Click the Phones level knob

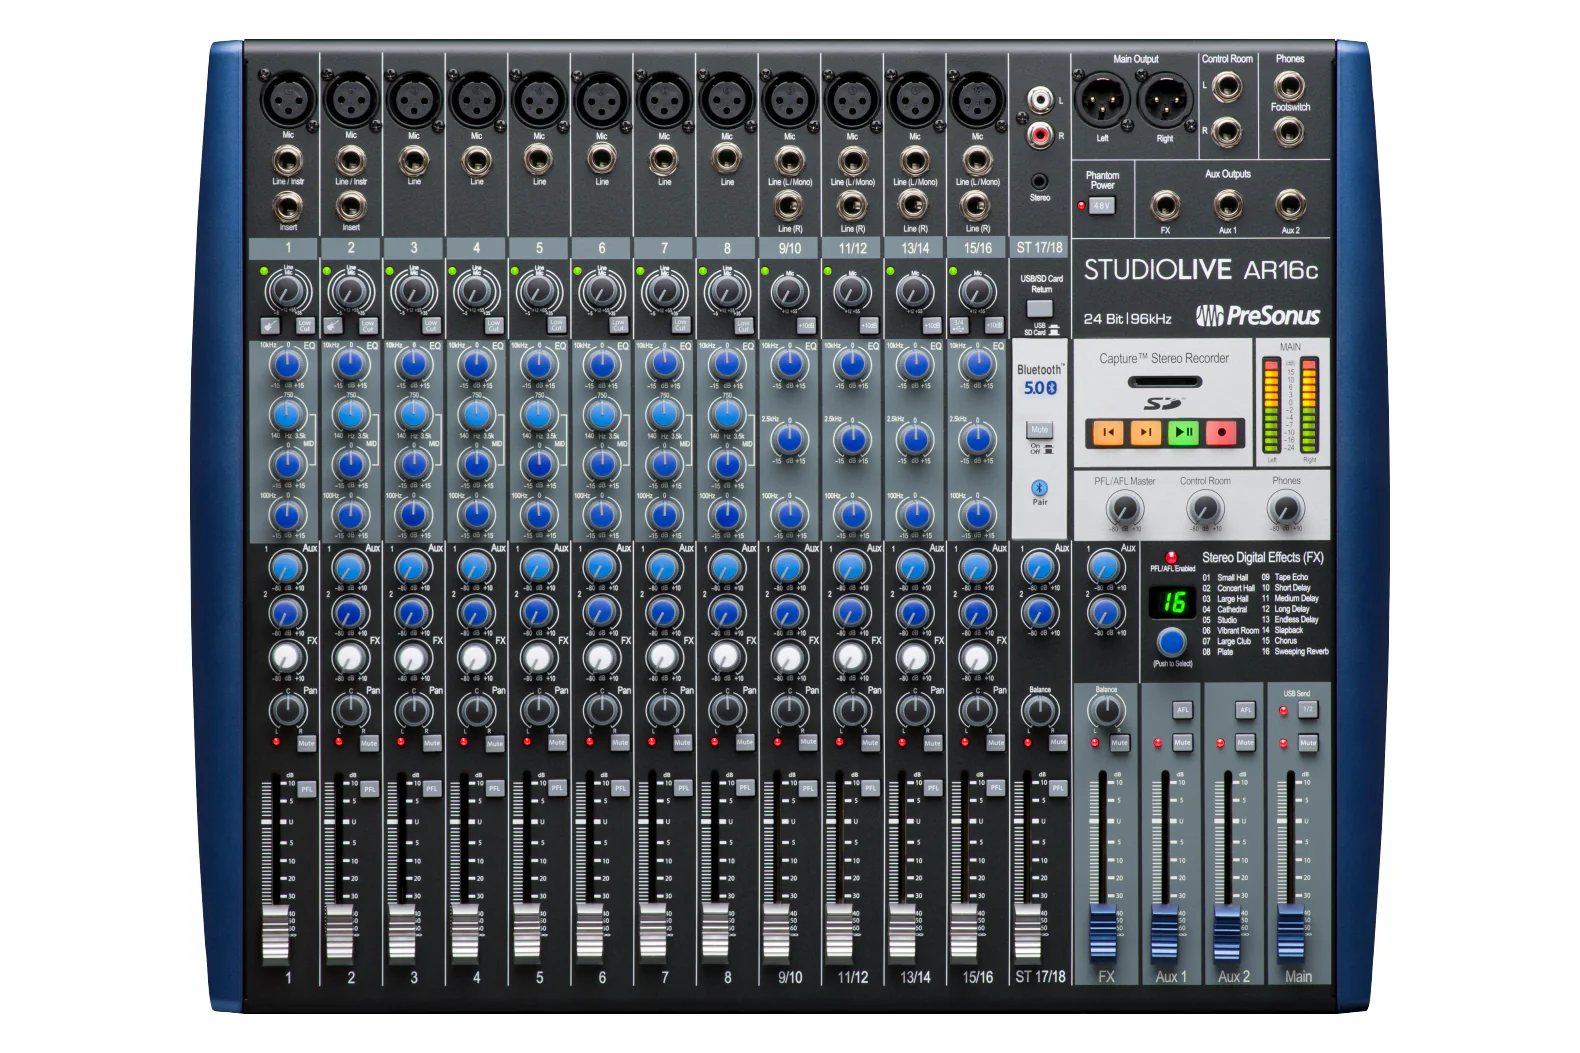pos(1285,509)
